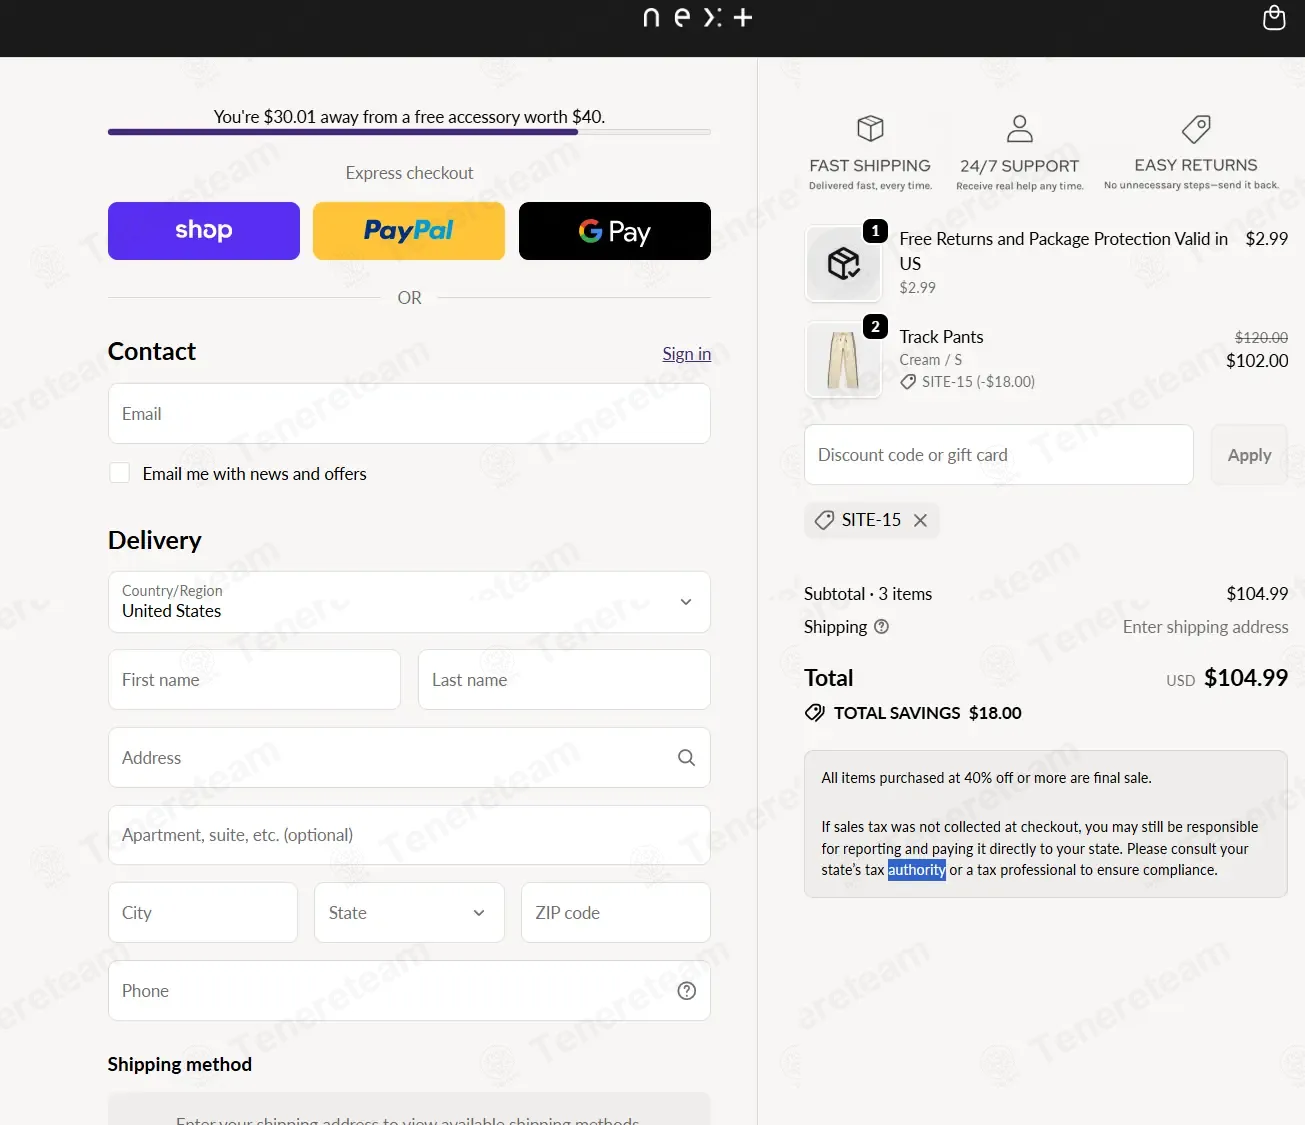Open the package protection product thumbnail
Image resolution: width=1305 pixels, height=1125 pixels.
(x=843, y=263)
